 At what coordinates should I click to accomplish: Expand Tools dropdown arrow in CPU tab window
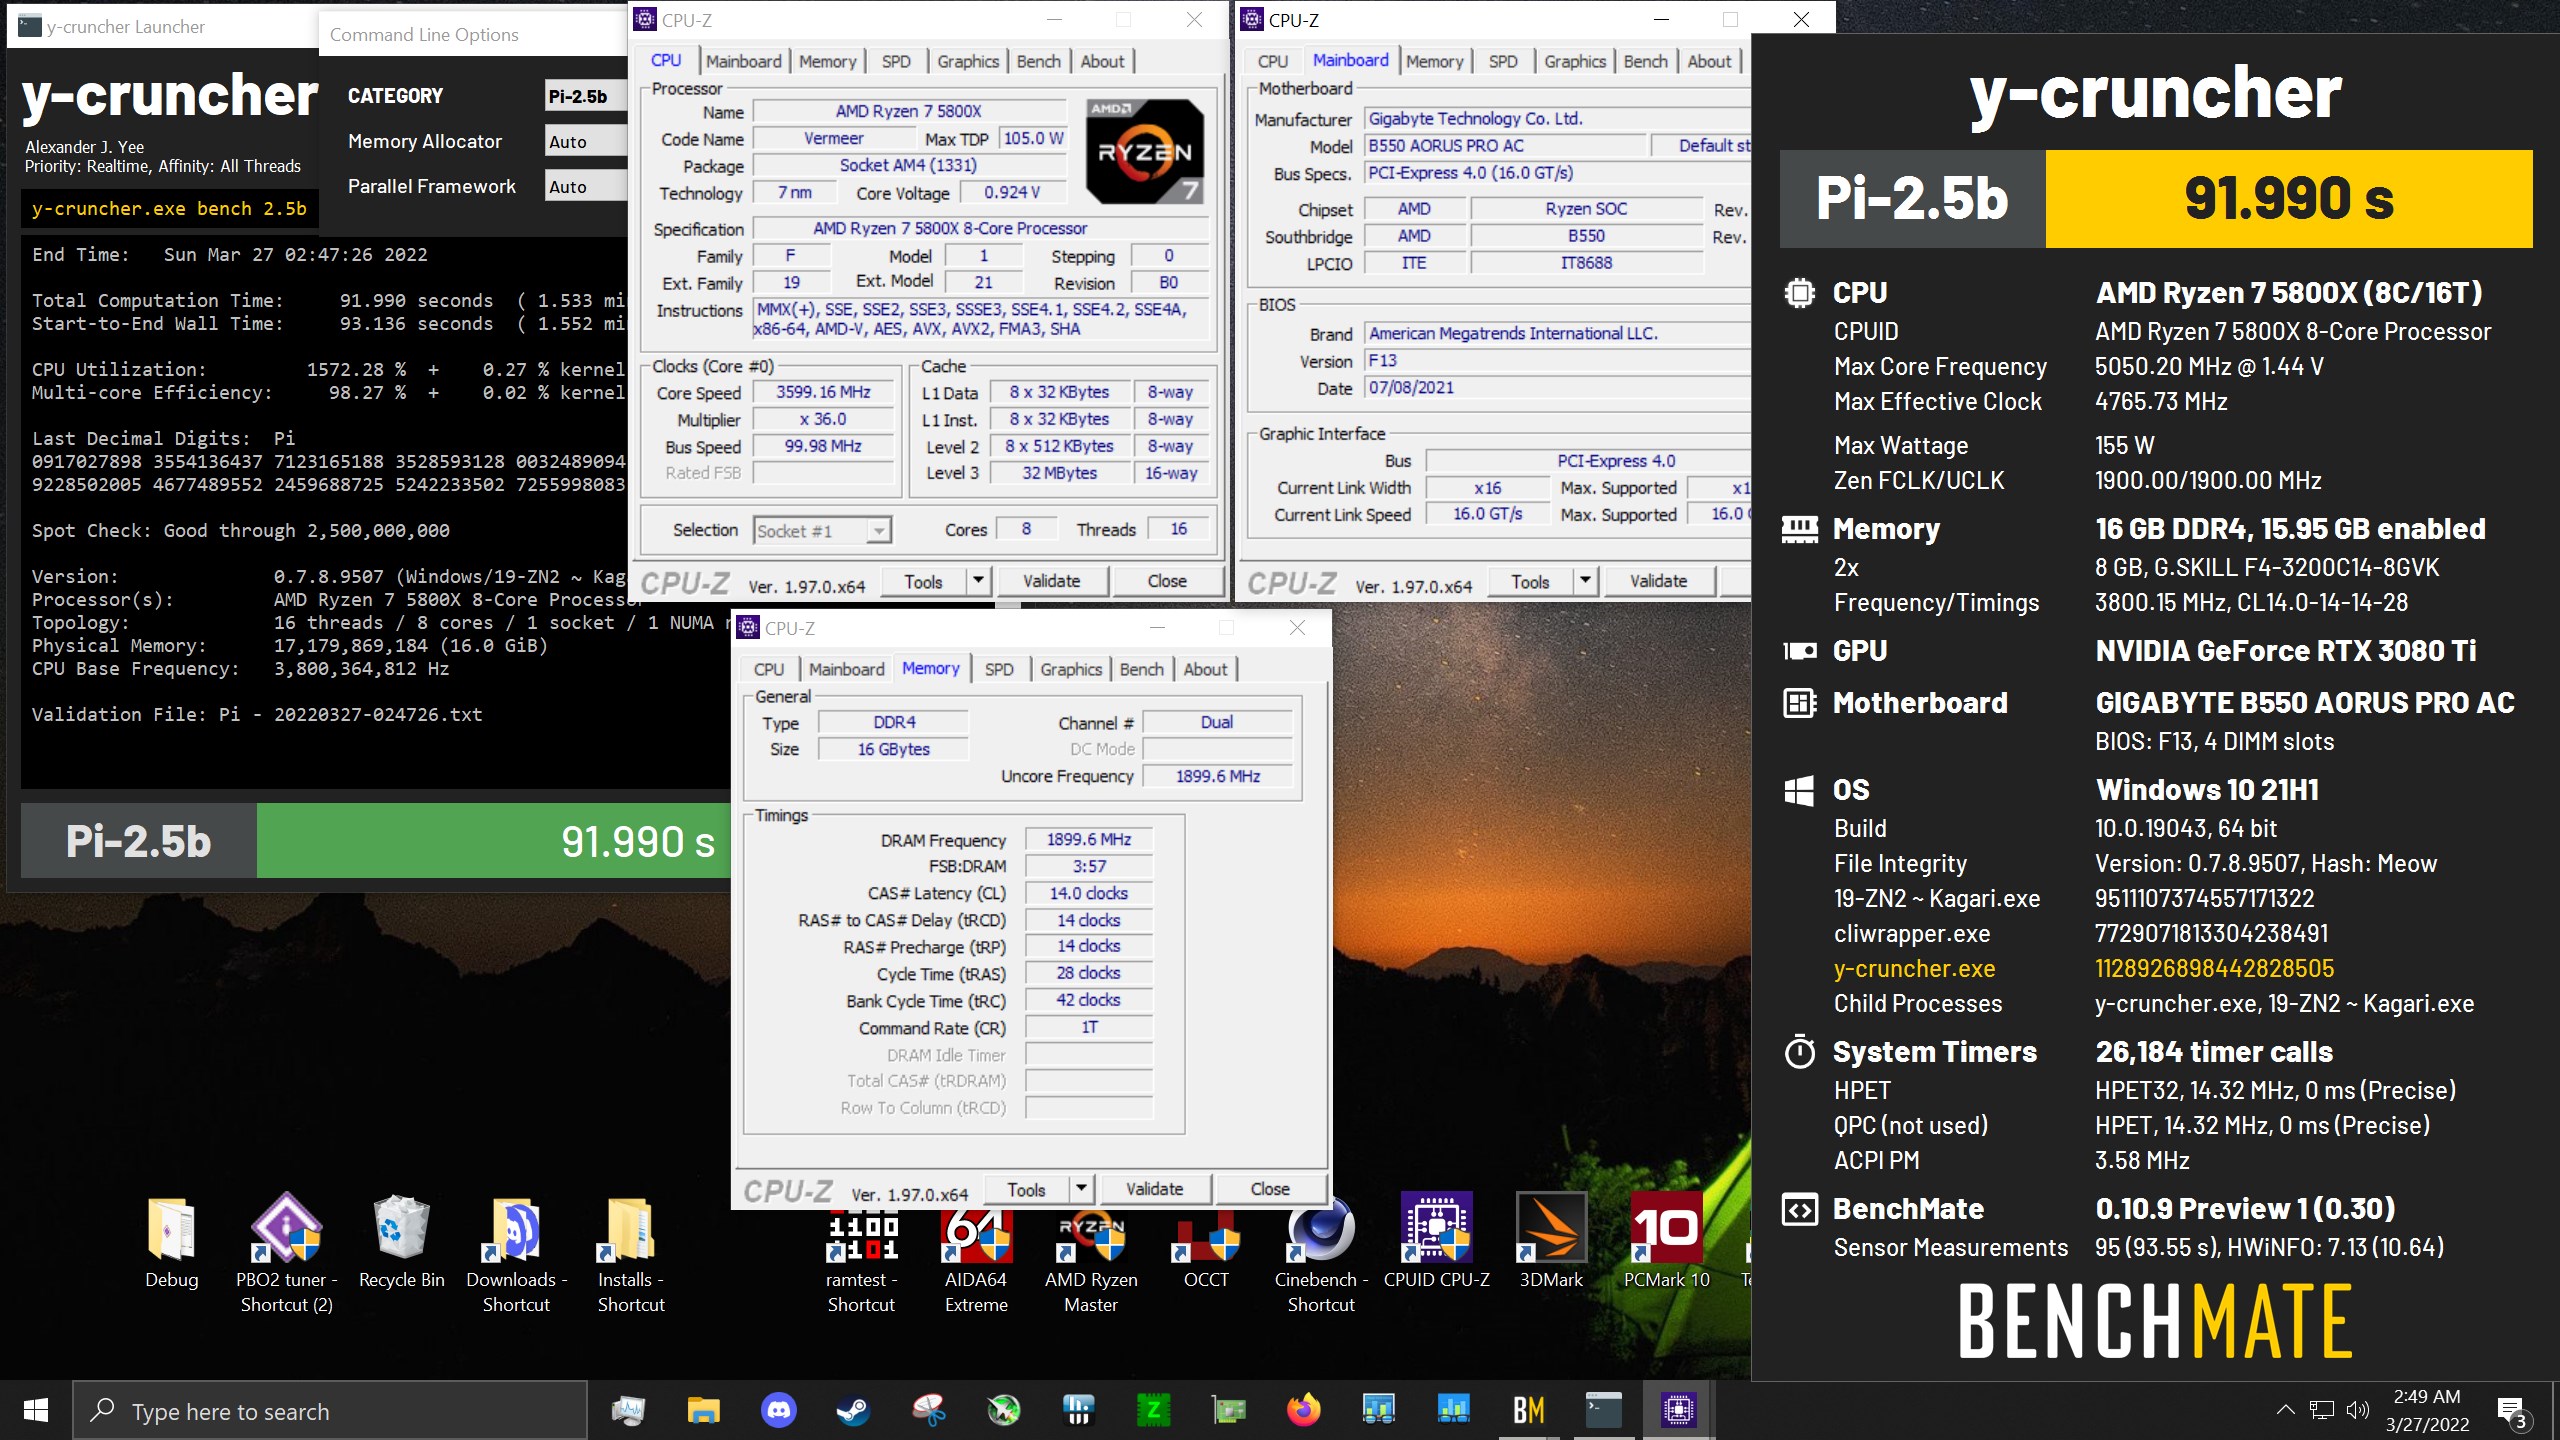pos(978,581)
